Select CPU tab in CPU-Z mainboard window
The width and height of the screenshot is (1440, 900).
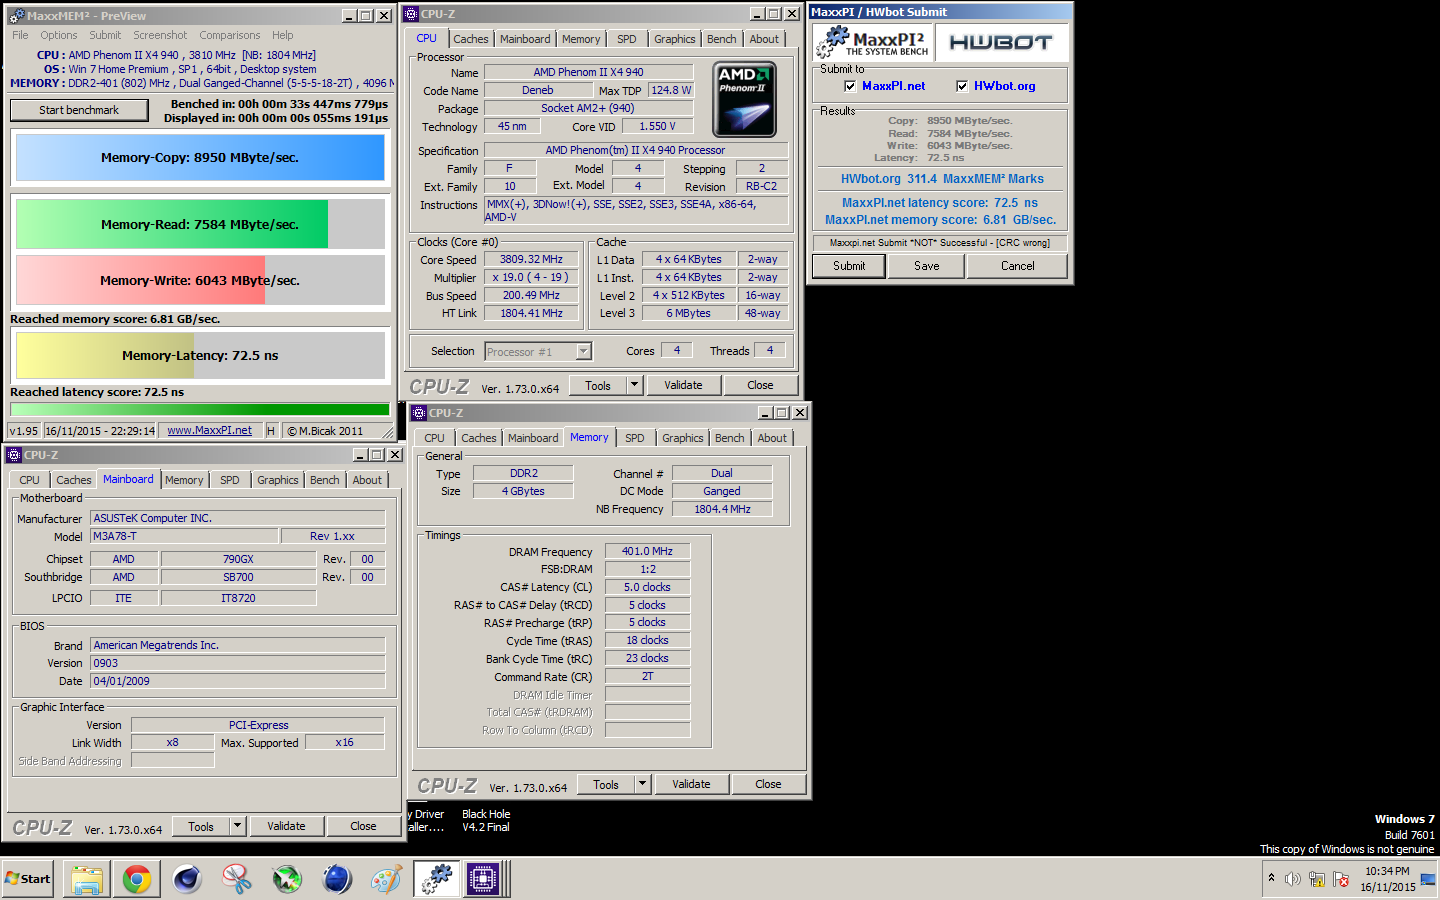point(30,480)
